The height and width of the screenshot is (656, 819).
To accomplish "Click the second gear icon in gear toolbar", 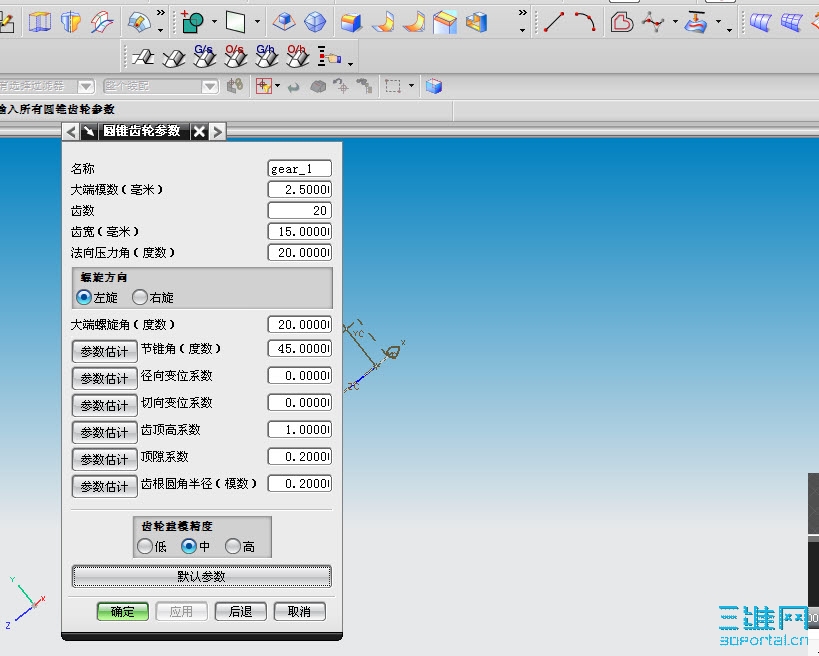I will [173, 57].
